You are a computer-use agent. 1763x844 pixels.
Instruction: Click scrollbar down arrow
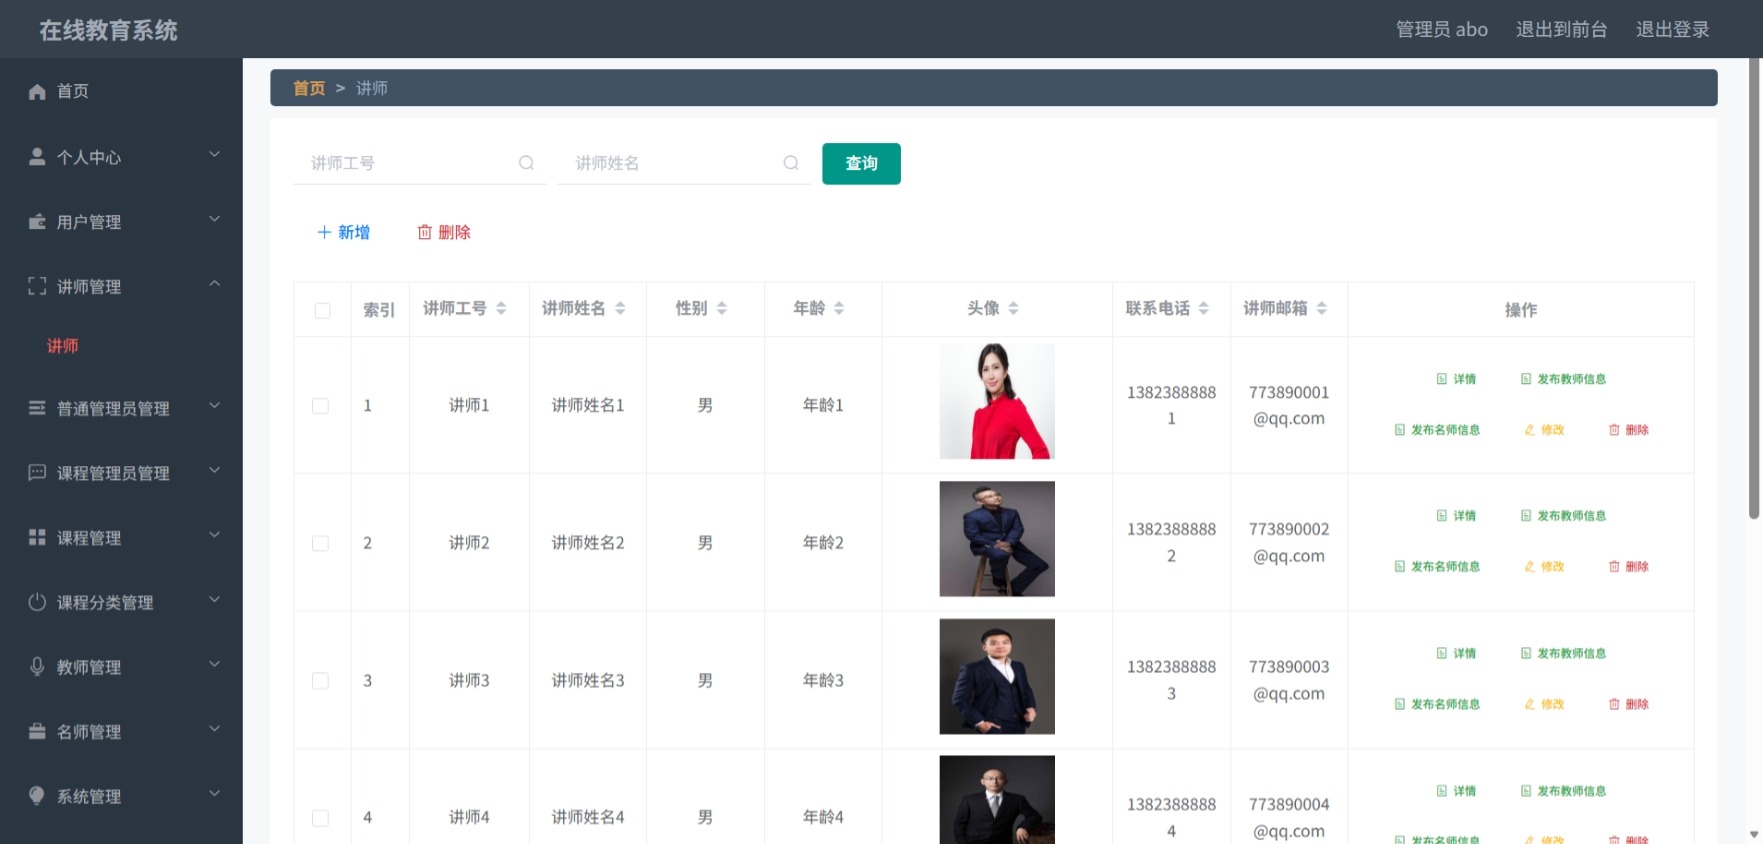pos(1754,834)
